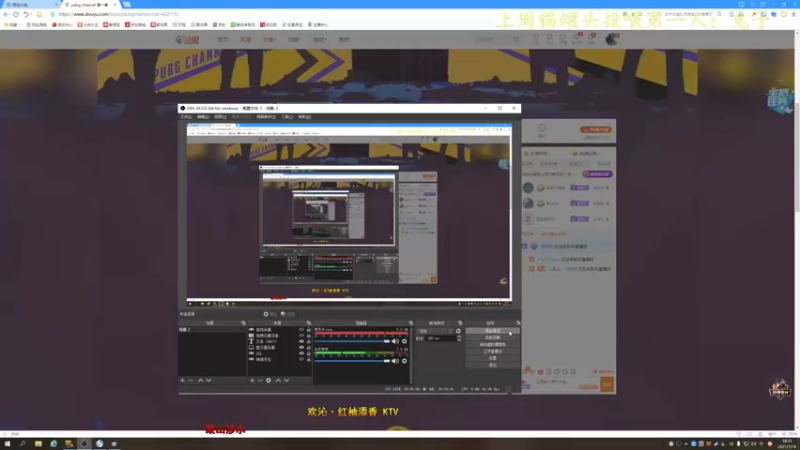Toggle visibility of 视频采集设备 source

302,336
